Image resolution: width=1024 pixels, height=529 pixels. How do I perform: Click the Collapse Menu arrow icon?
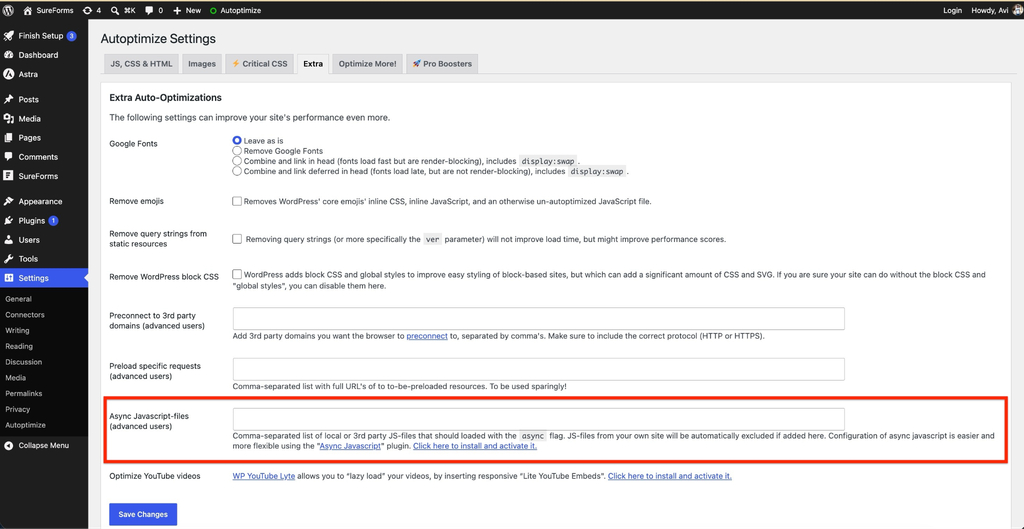pyautogui.click(x=8, y=445)
